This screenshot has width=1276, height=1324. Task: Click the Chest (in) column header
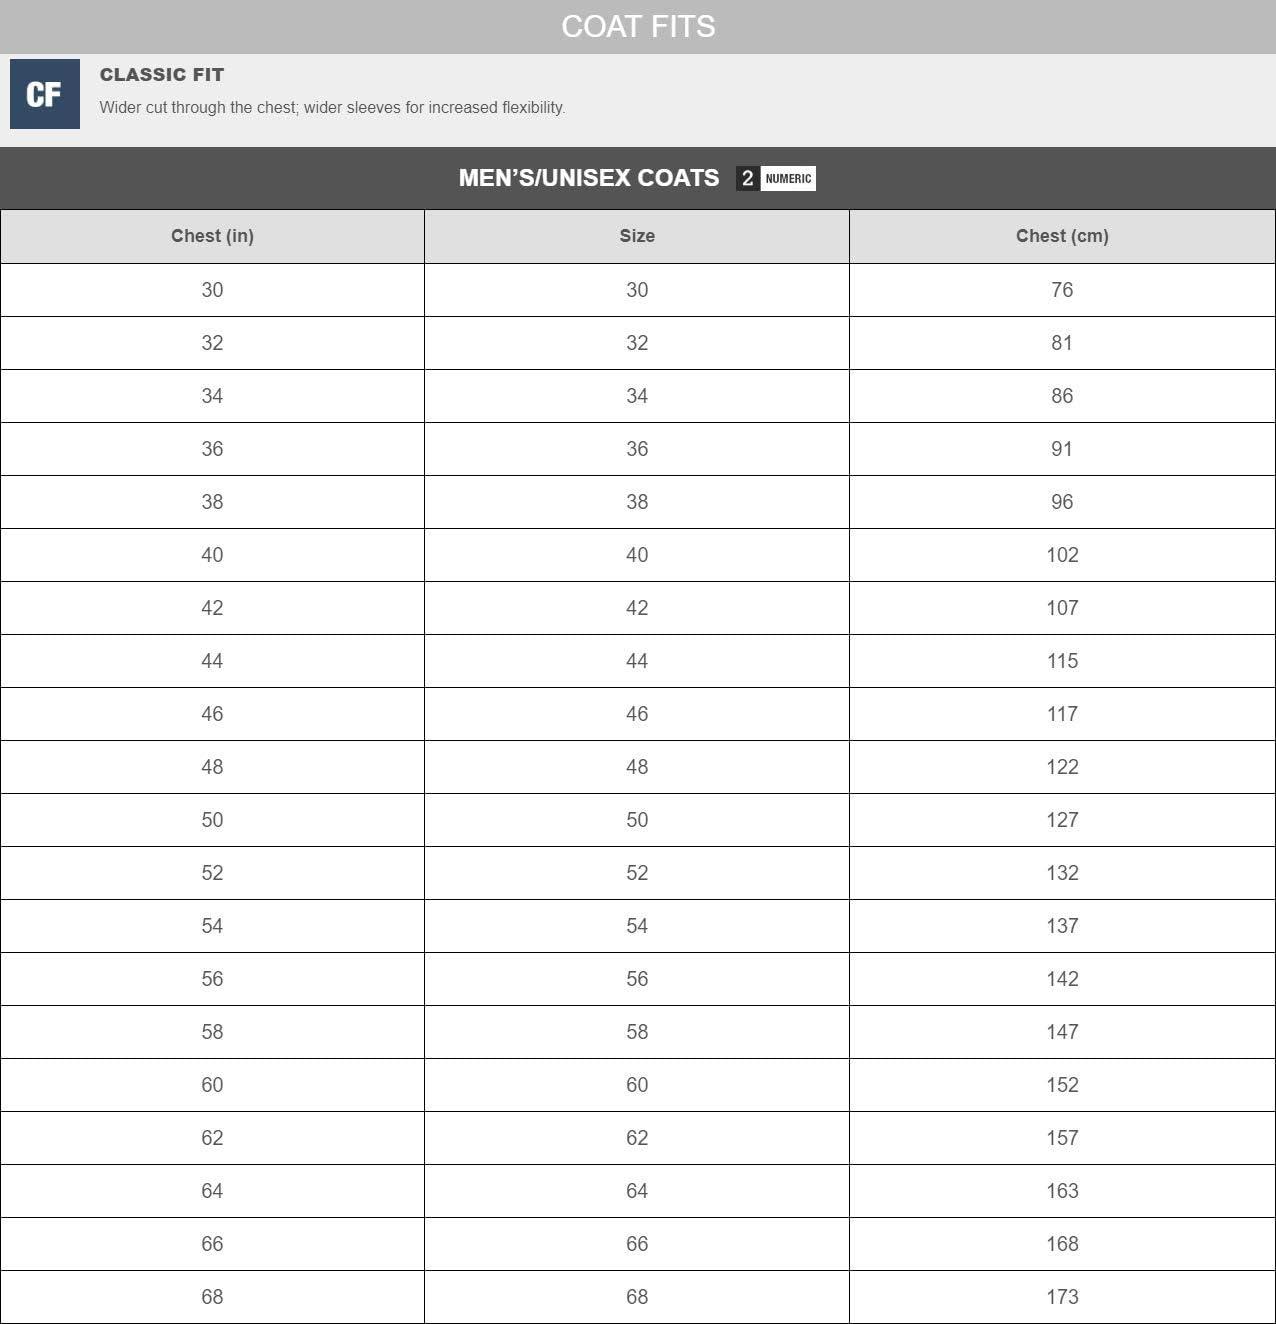point(212,236)
